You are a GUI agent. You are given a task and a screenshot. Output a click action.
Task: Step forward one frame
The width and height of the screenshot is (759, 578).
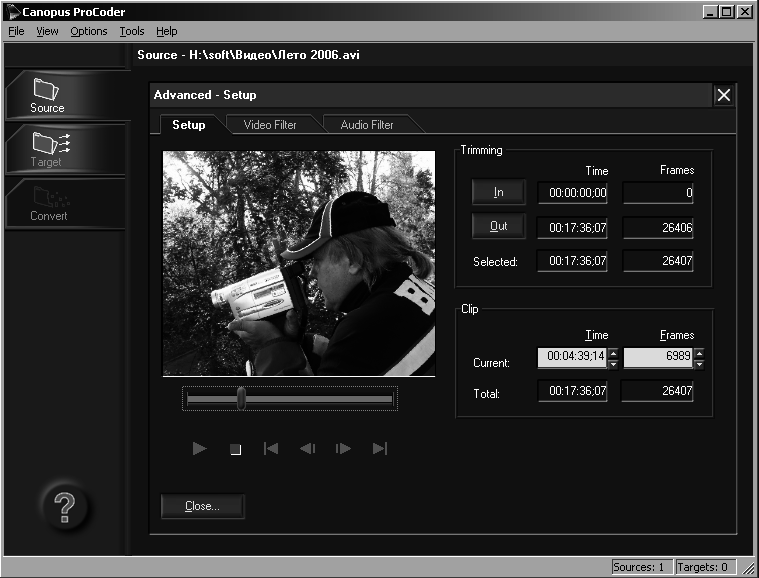pyautogui.click(x=343, y=449)
